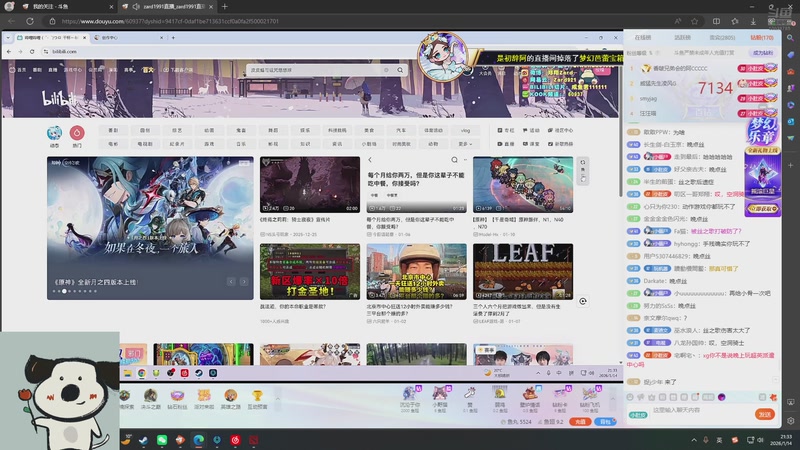
Task: Open the Edge sidebar Outlook icon
Action: coord(790,121)
